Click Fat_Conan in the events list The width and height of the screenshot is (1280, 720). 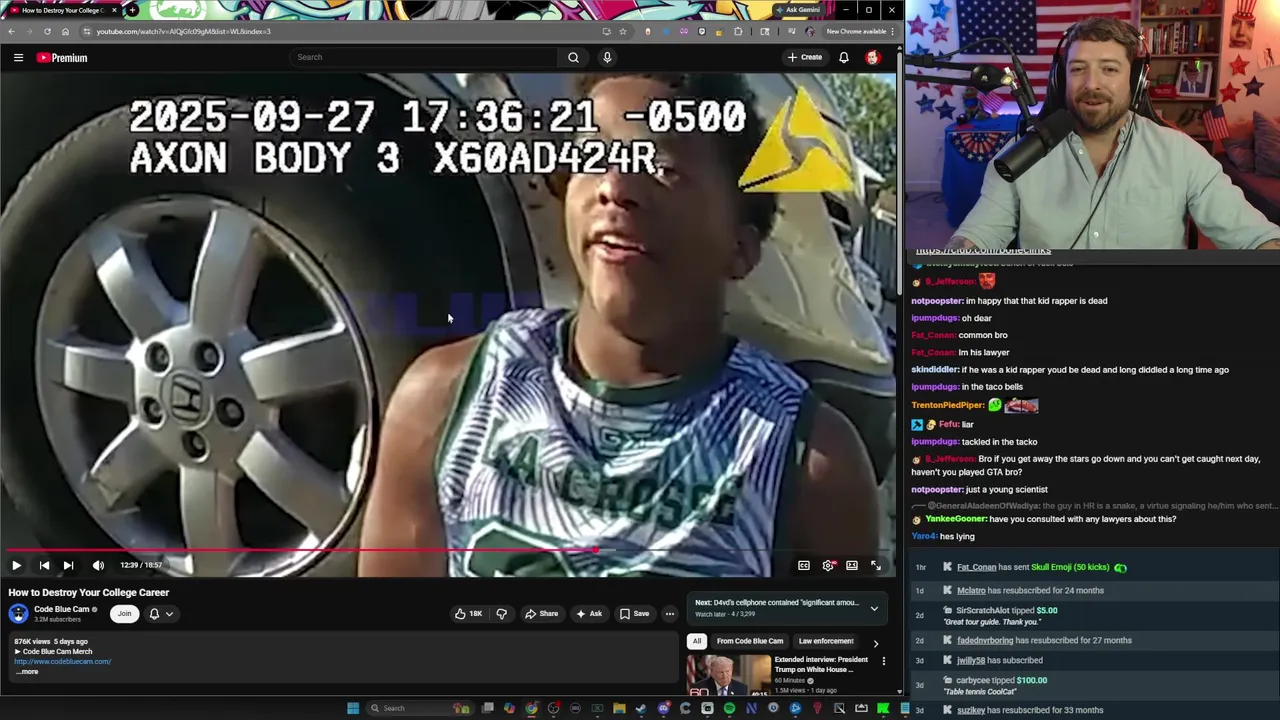[x=976, y=567]
